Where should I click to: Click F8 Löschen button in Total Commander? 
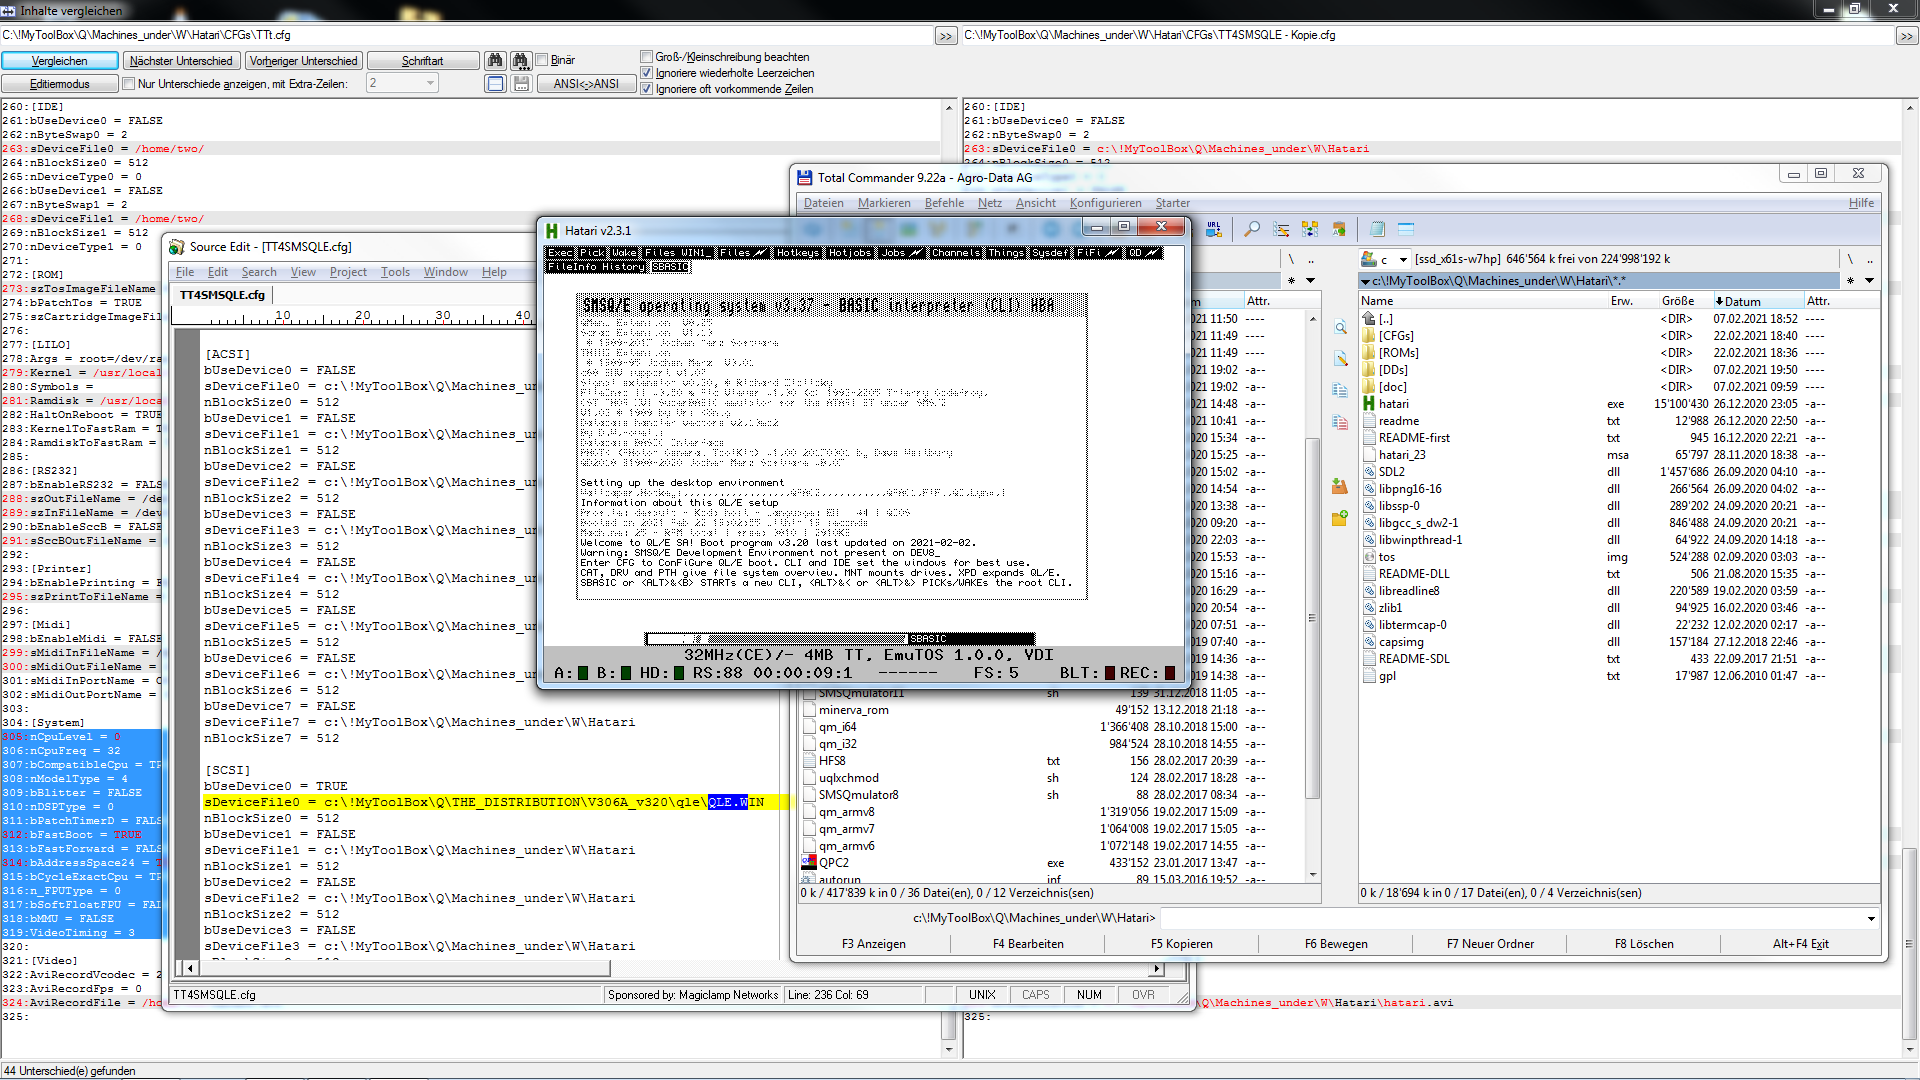click(x=1643, y=944)
